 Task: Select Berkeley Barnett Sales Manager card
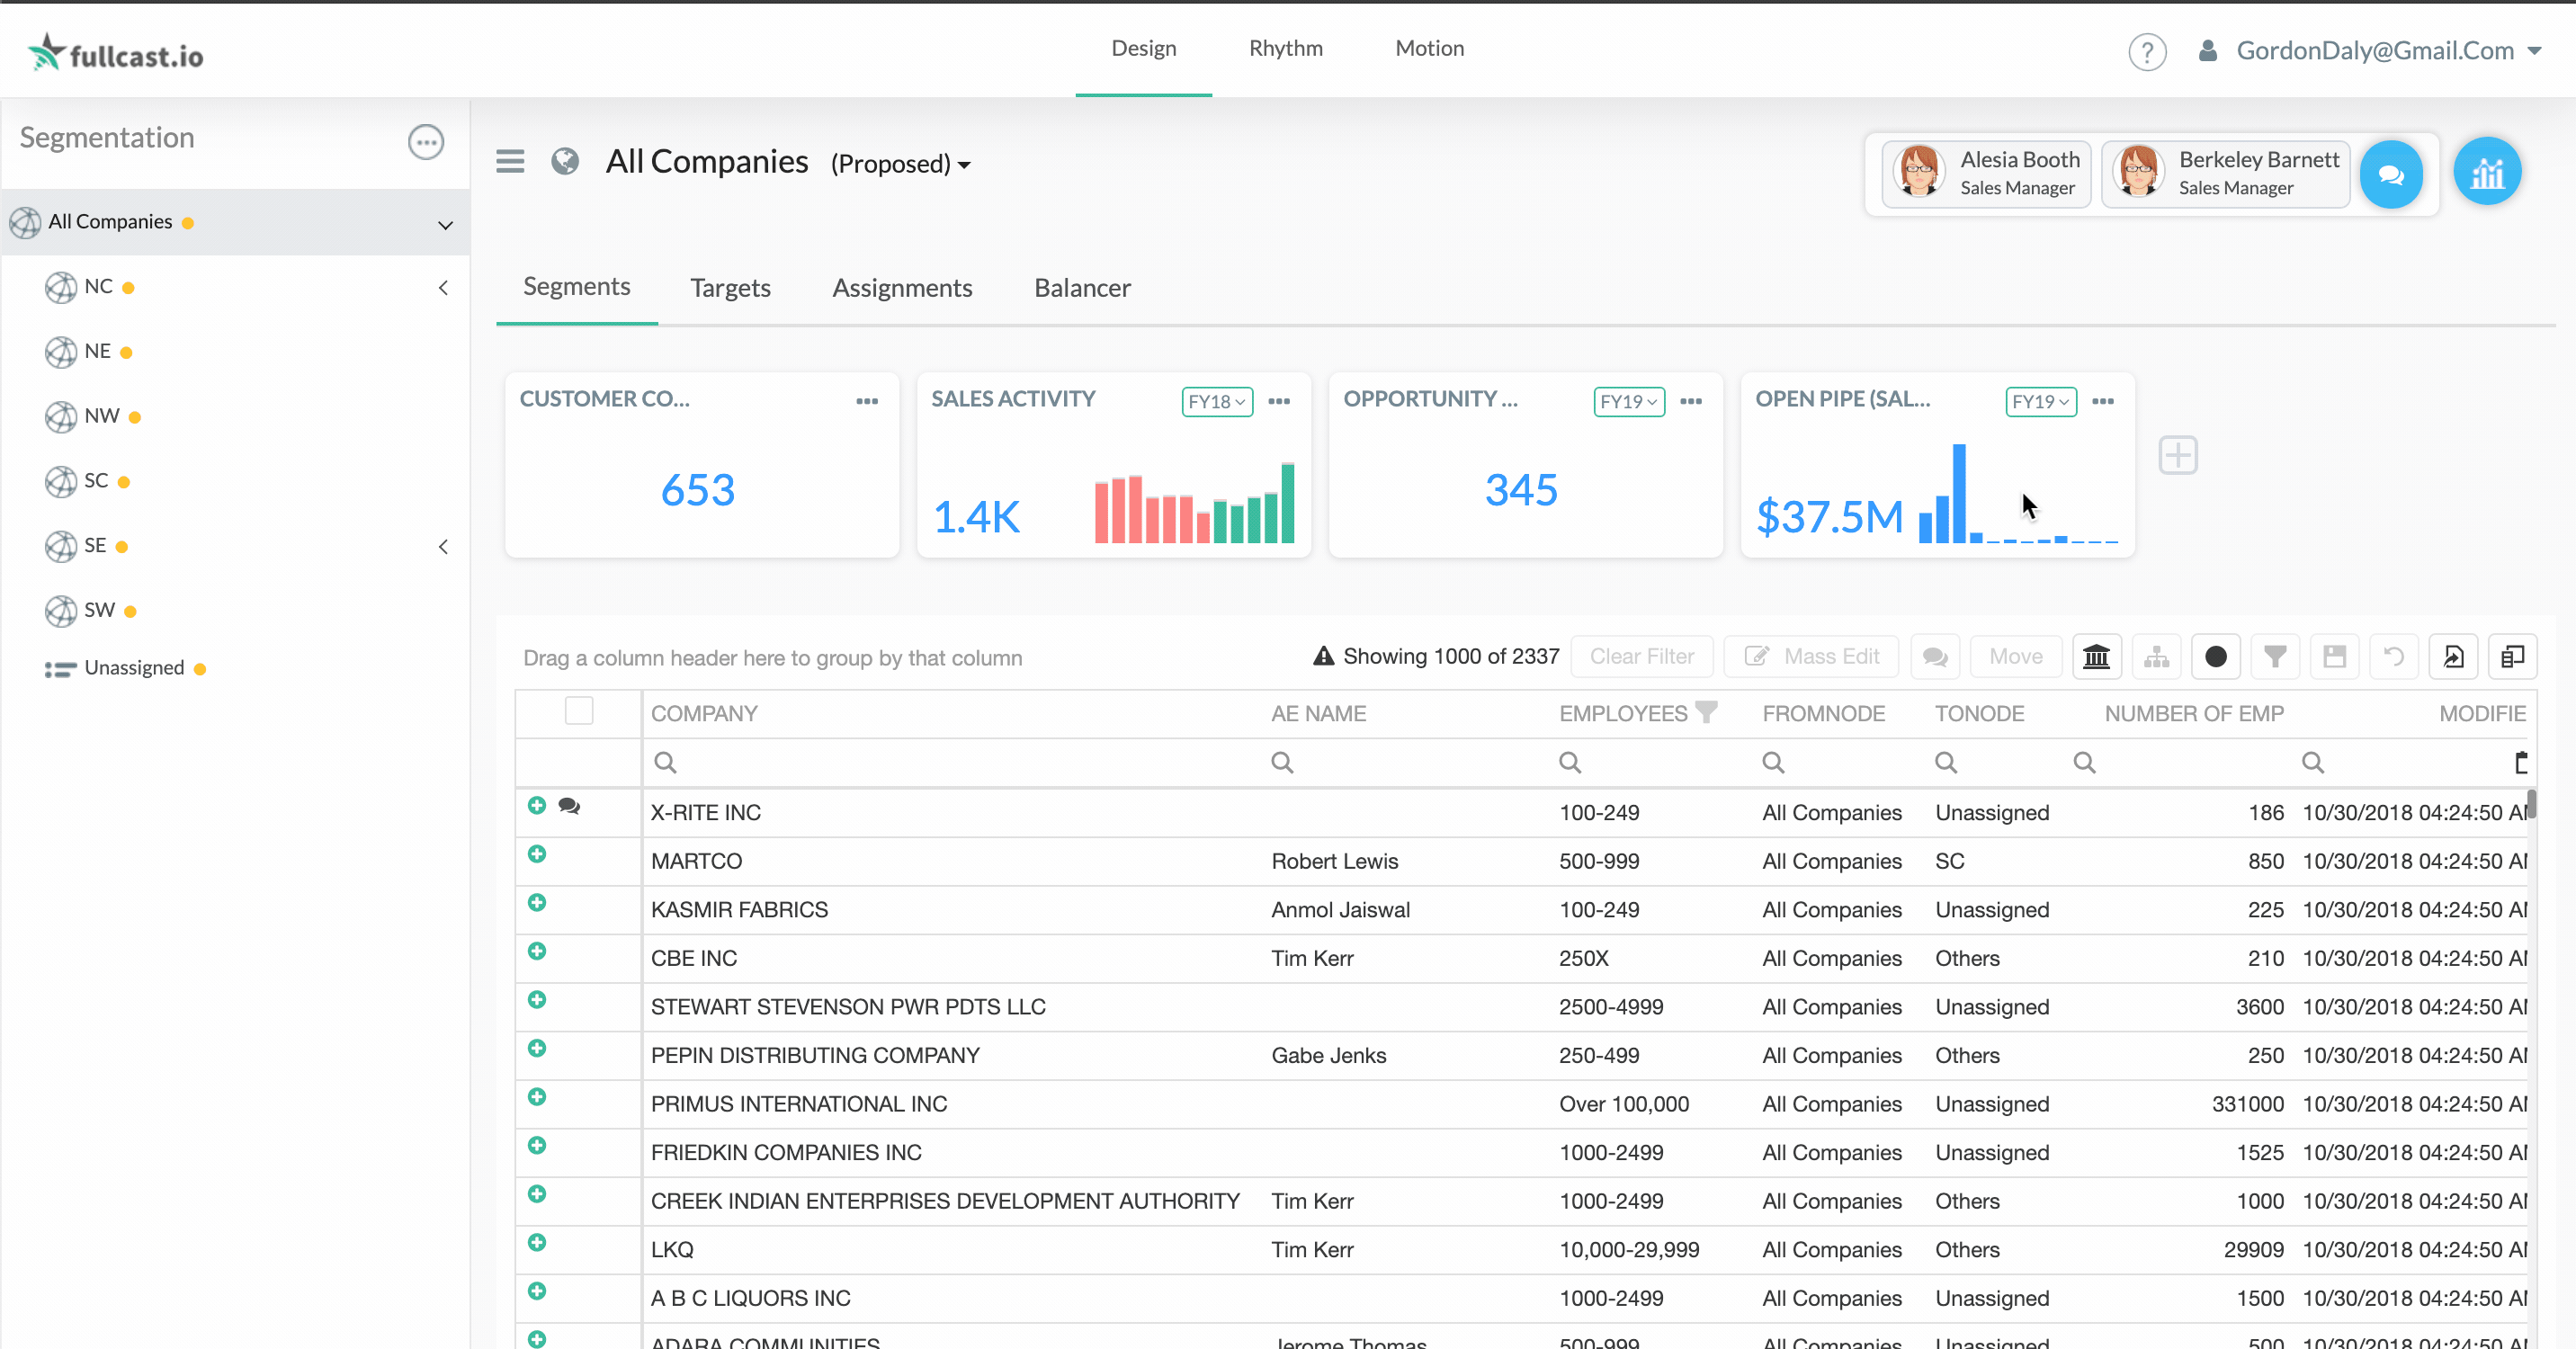click(x=2226, y=174)
